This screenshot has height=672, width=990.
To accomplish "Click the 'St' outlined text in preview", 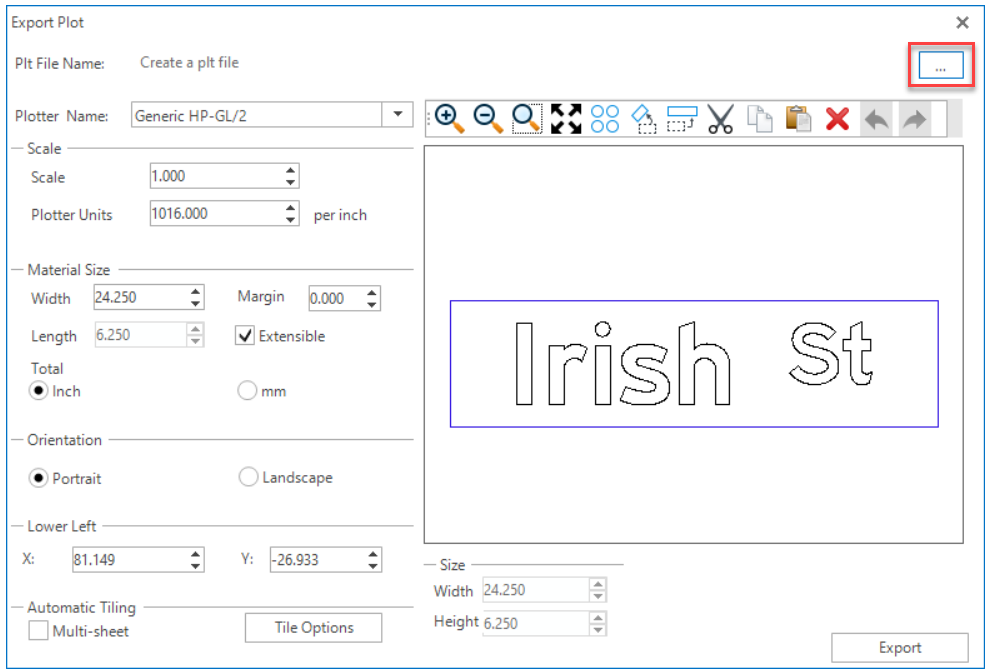I will click(x=831, y=354).
